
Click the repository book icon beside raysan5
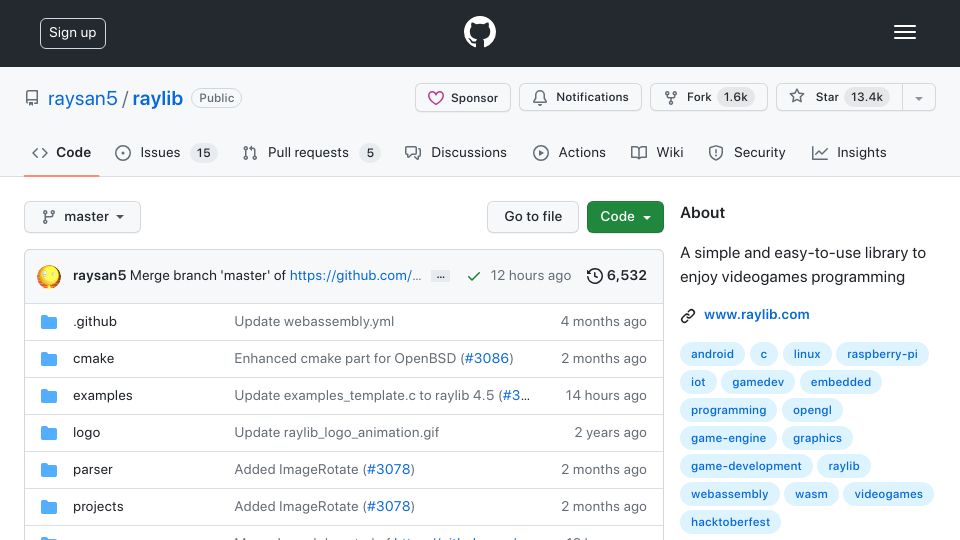pos(32,98)
